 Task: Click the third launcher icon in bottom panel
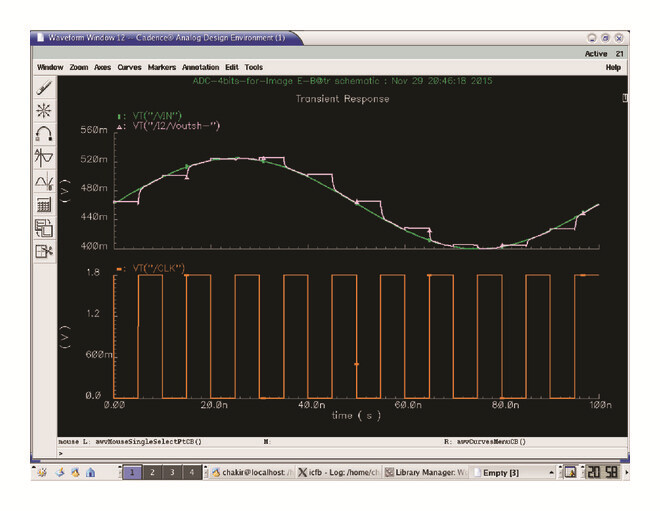coord(75,472)
